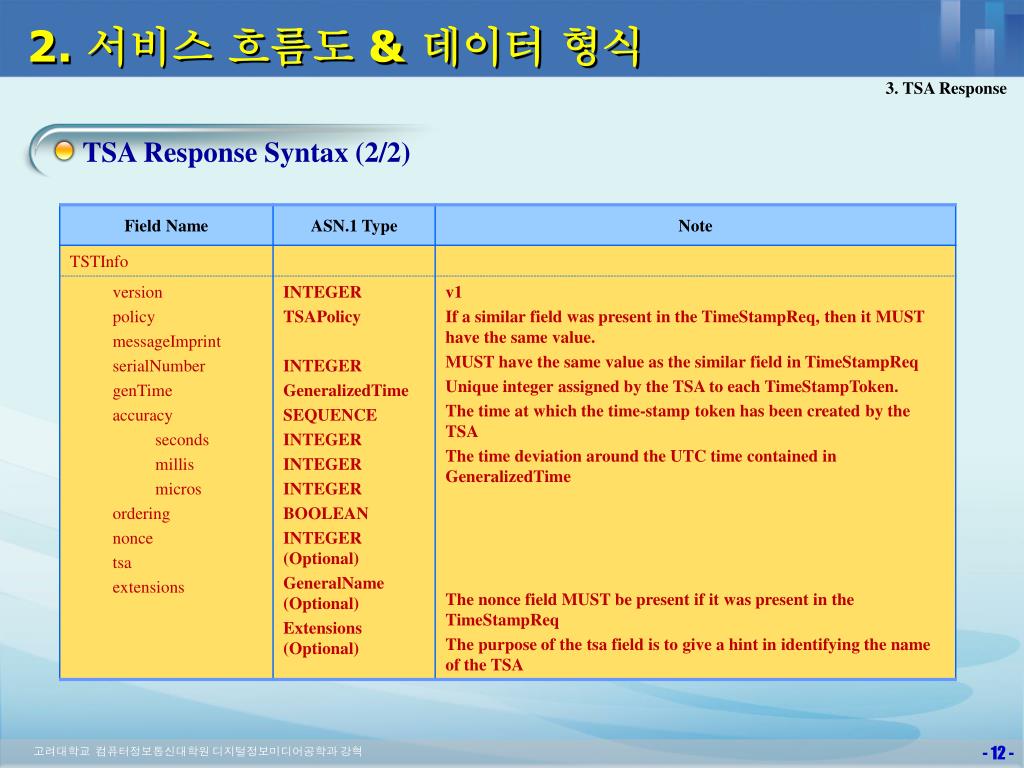Click the note 'The time at which the time-stamp token'

click(x=677, y=421)
